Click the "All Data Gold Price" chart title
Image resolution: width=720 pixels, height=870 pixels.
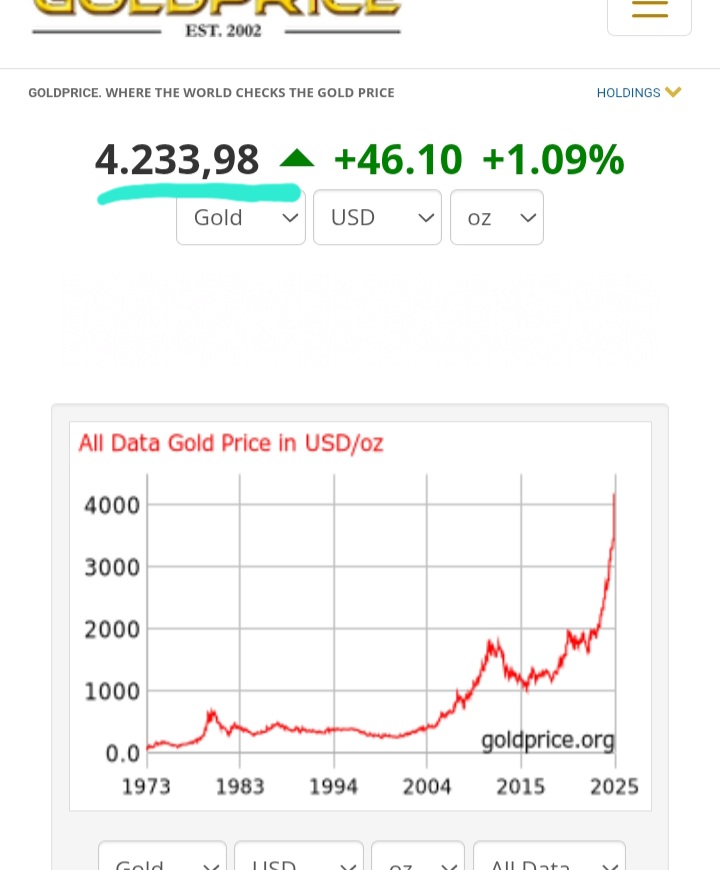coord(231,443)
